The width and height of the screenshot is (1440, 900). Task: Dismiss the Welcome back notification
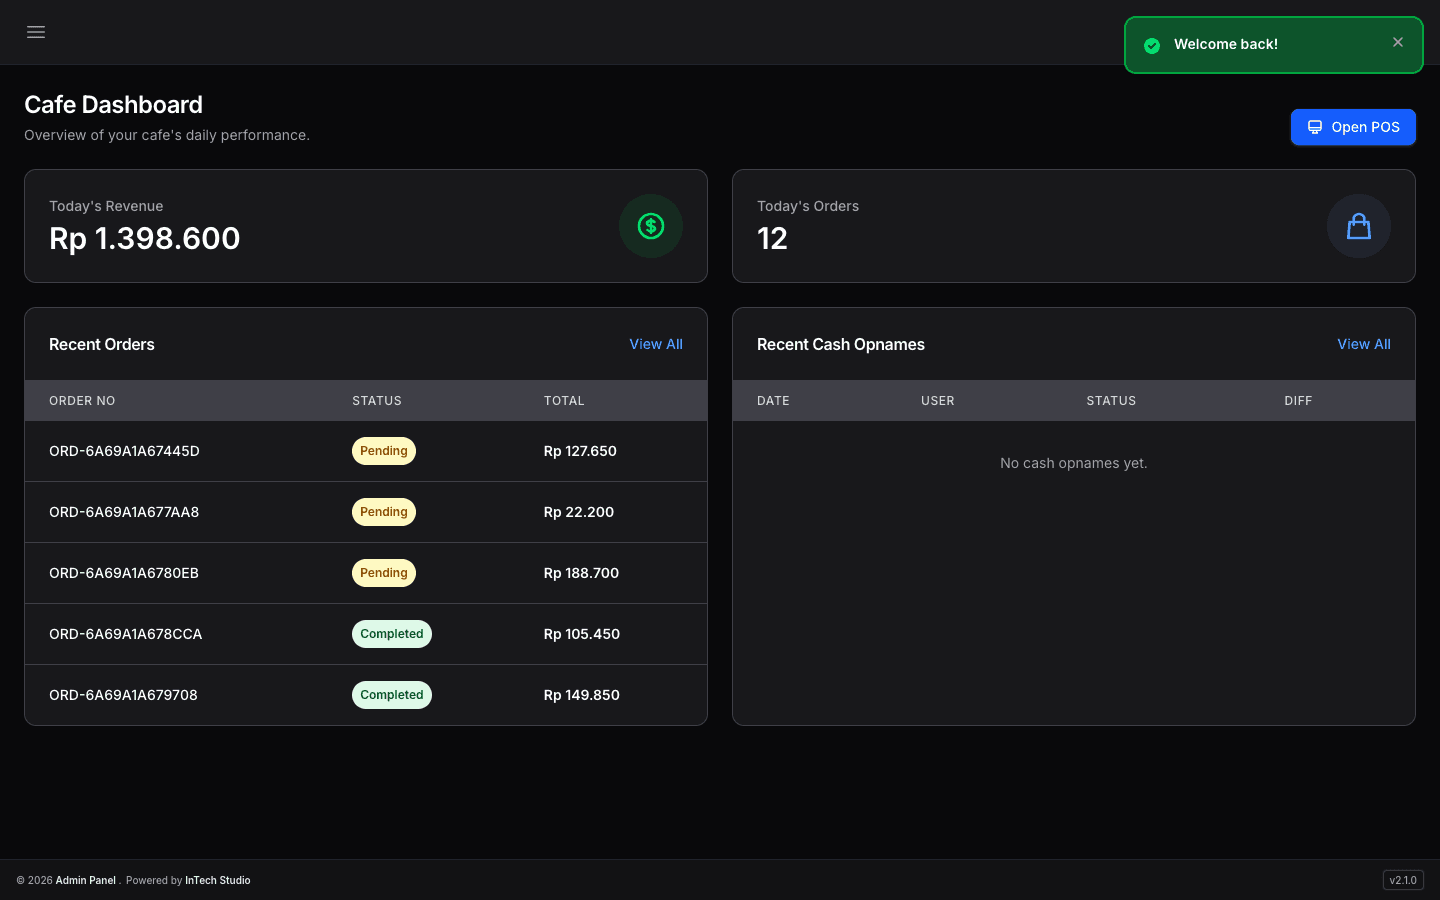(1398, 42)
